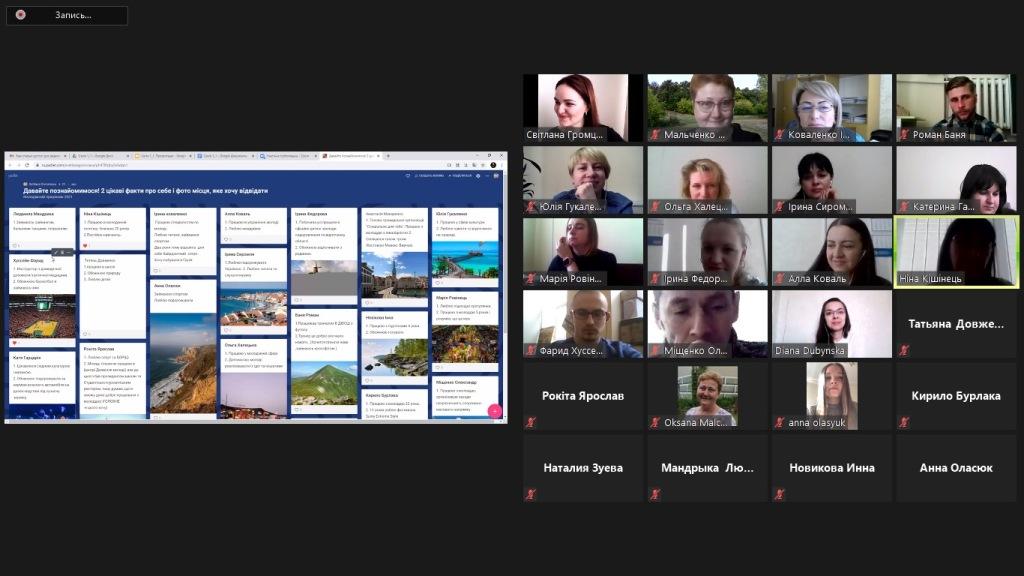Click the muted mic icon on Татьяна Довже tile
This screenshot has width=1024, height=576.
904,351
